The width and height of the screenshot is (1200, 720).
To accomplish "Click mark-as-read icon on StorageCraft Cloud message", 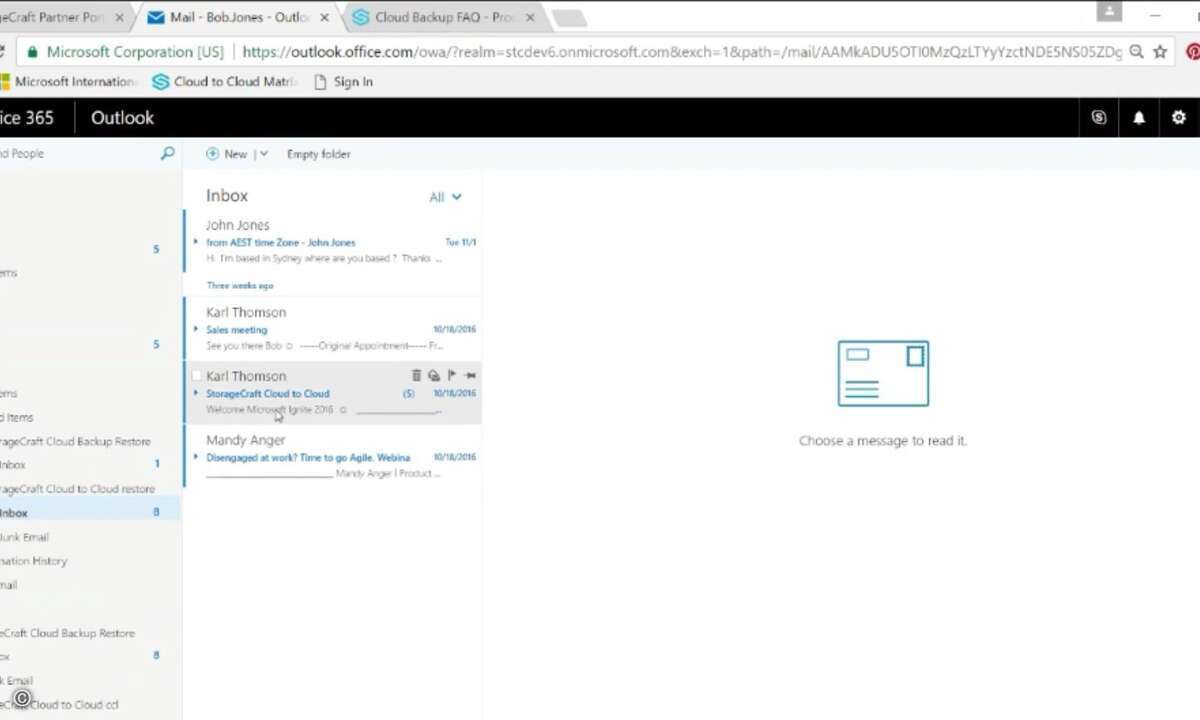I will (434, 375).
